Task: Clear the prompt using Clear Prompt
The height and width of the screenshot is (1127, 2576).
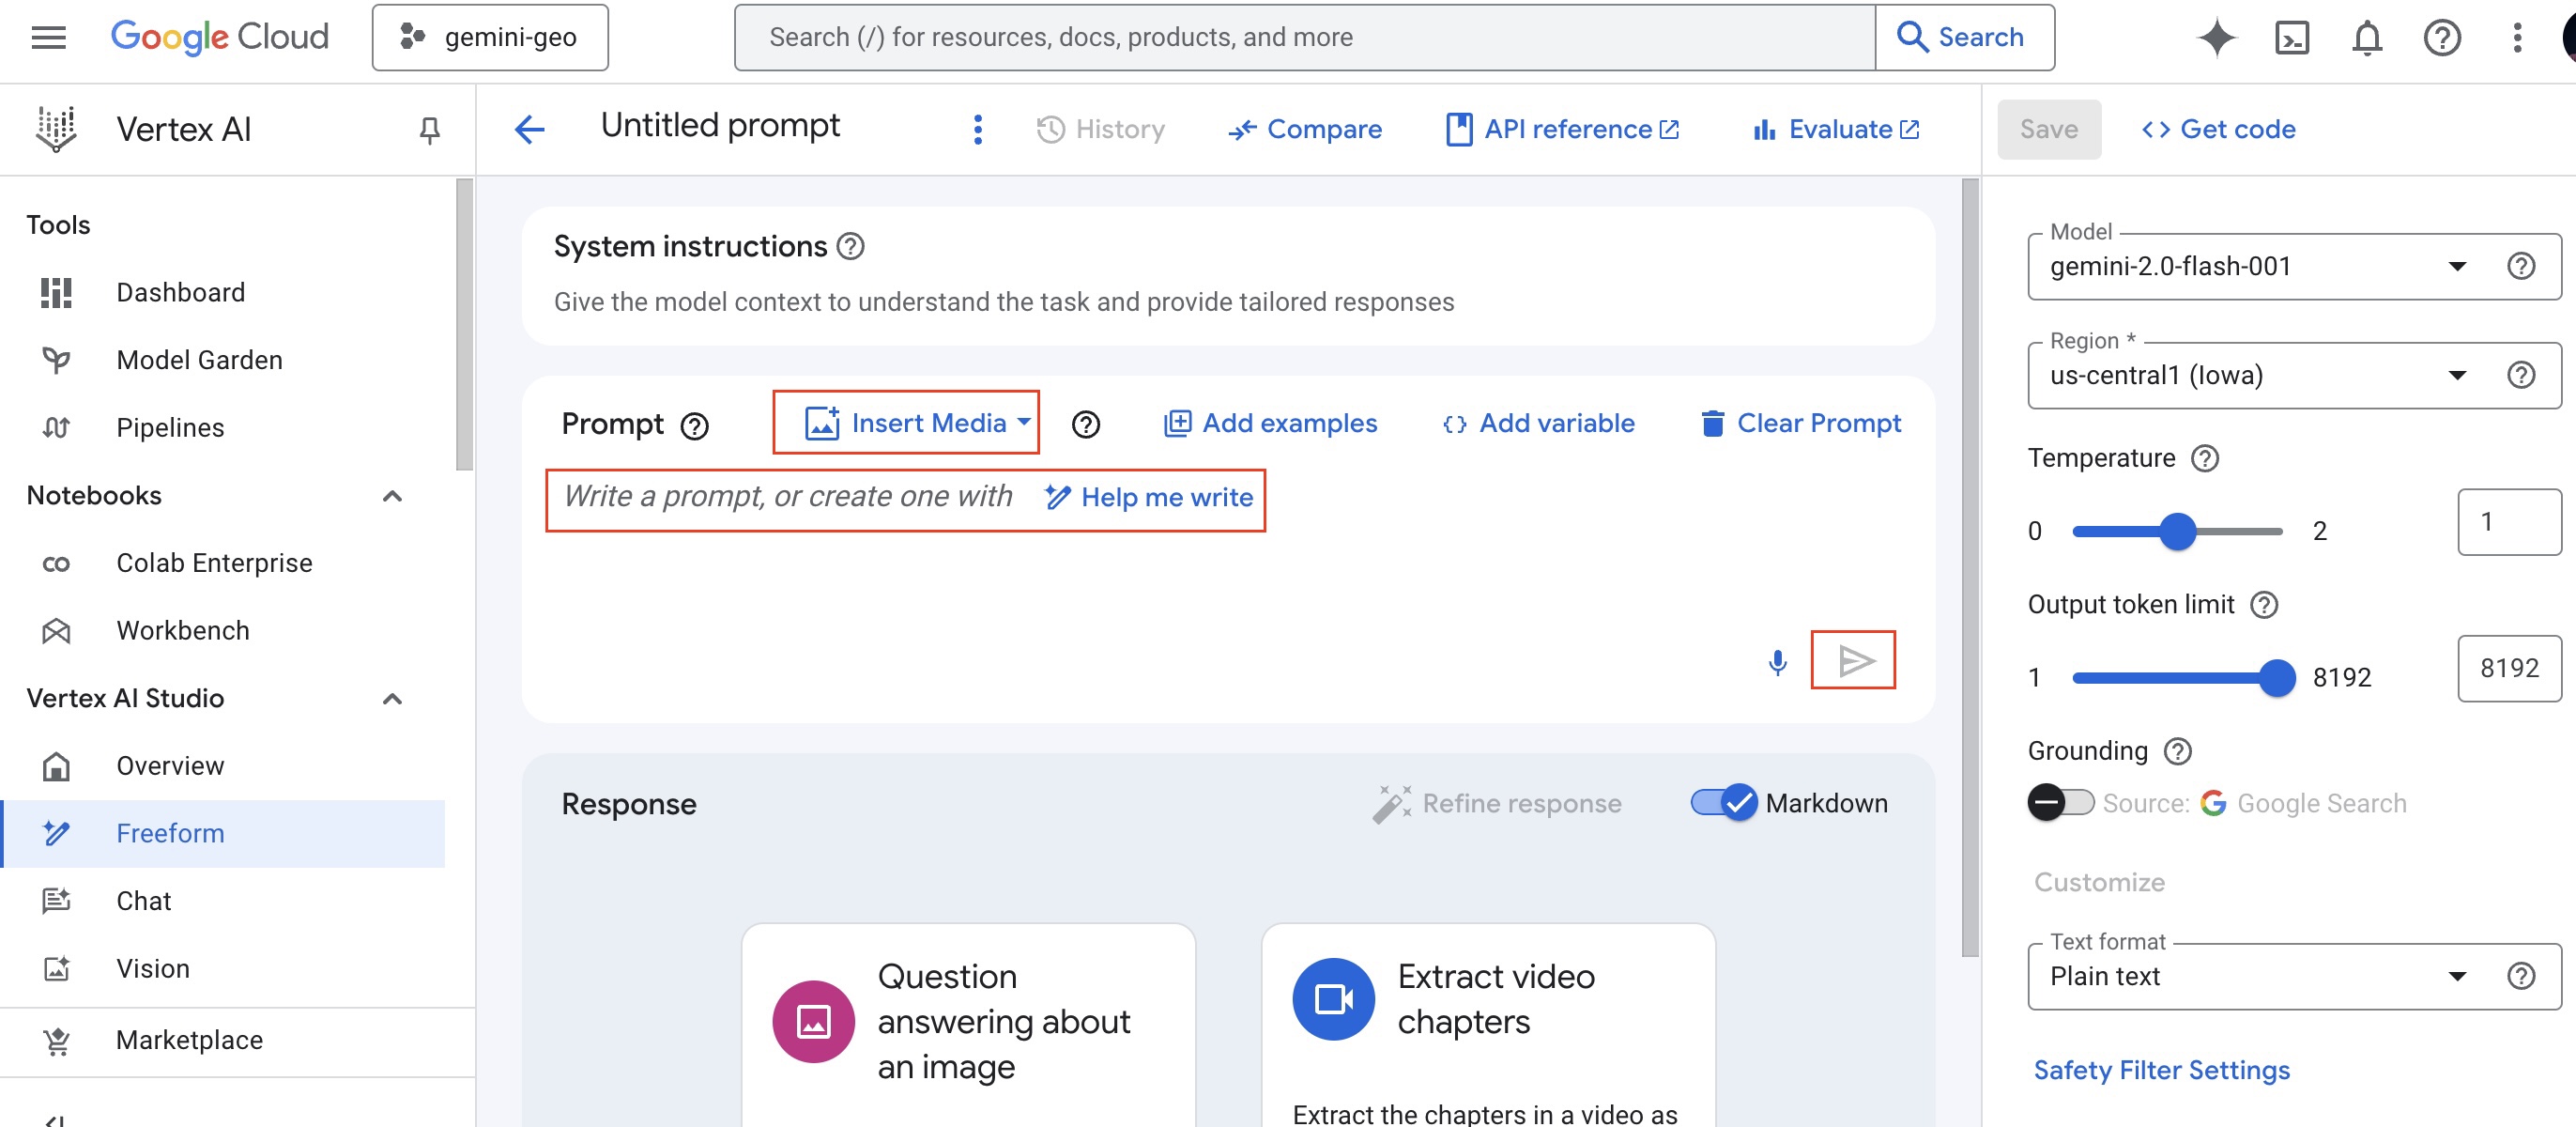Action: (1800, 422)
